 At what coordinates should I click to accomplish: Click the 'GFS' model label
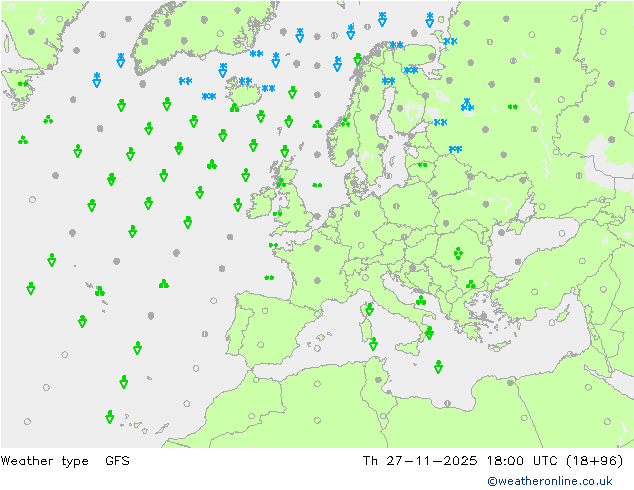[x=117, y=460]
